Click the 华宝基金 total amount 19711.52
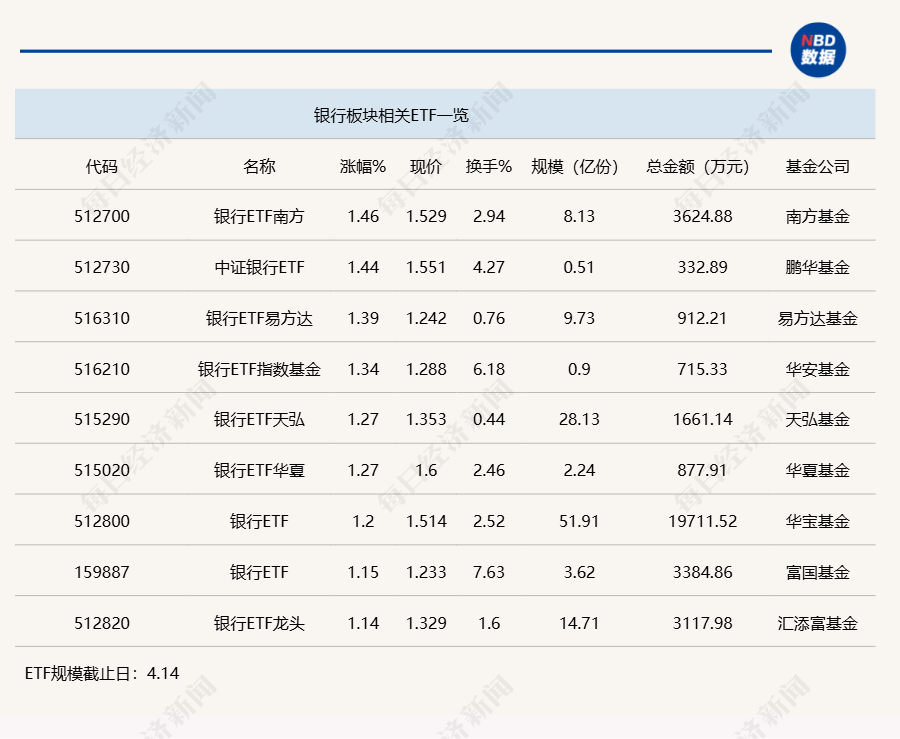Viewport: 900px width, 739px height. tap(701, 521)
